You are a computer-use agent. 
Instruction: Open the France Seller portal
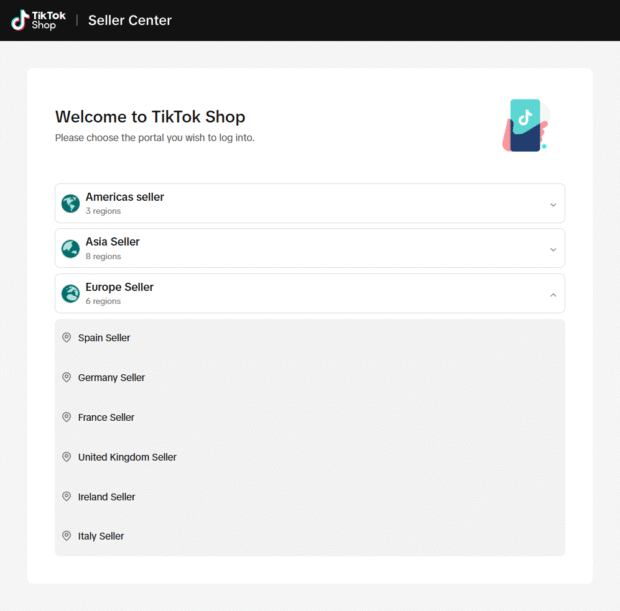(x=310, y=417)
